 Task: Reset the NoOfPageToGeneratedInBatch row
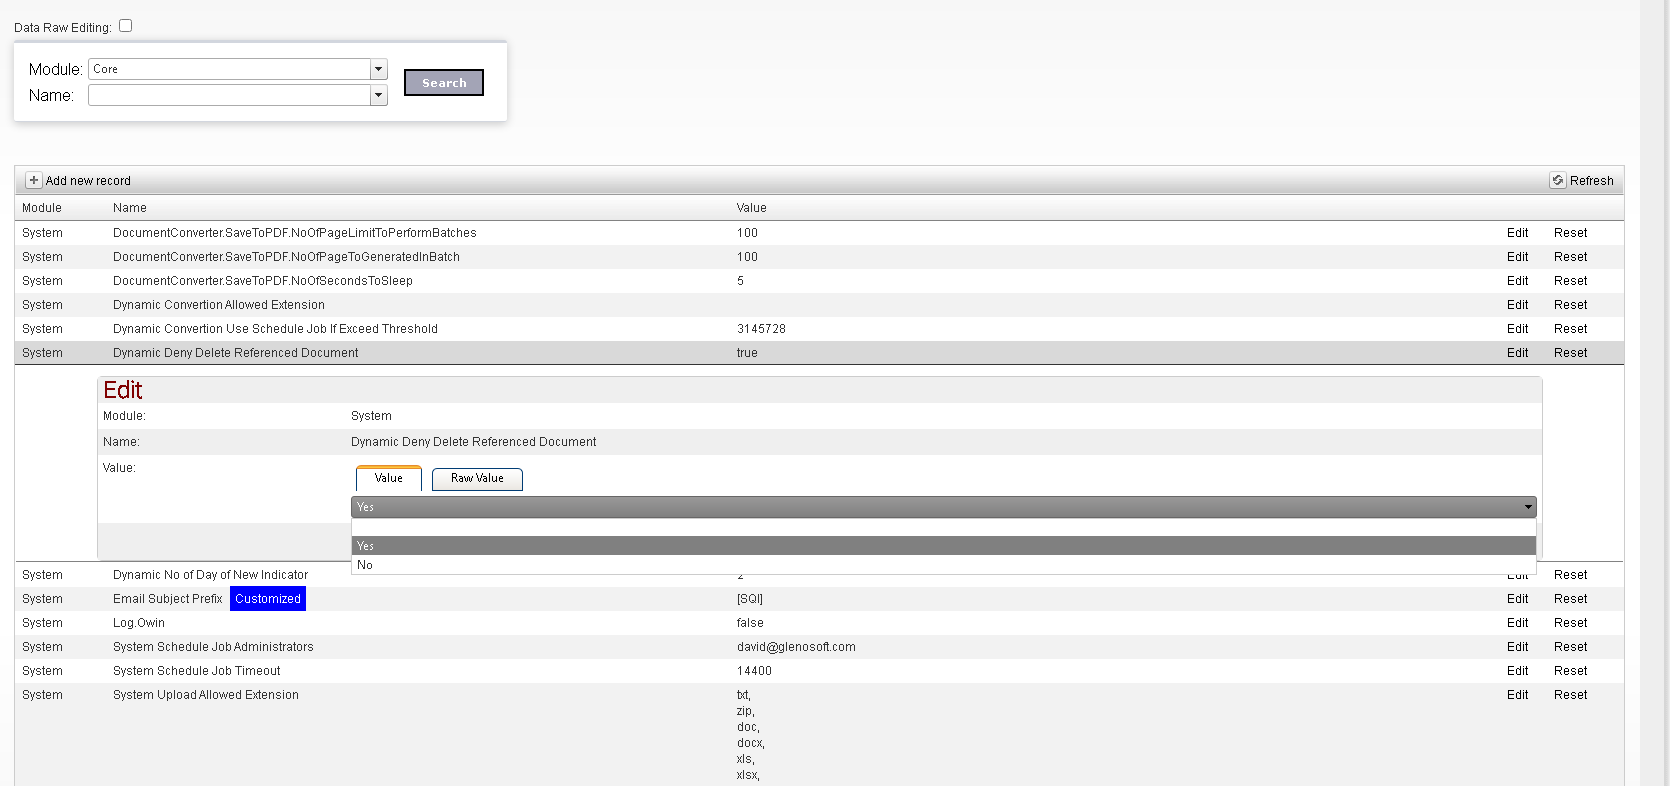pos(1570,257)
